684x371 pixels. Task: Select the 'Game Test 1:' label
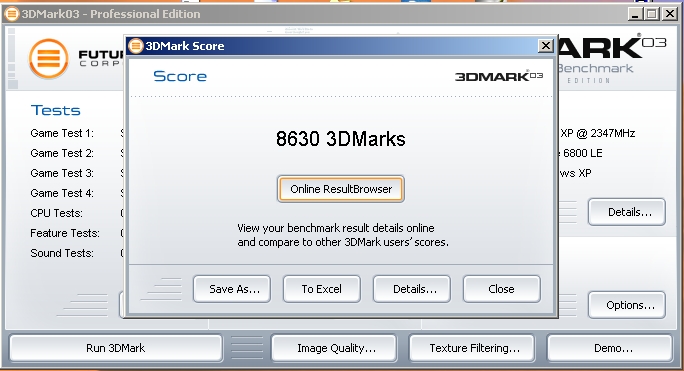62,133
